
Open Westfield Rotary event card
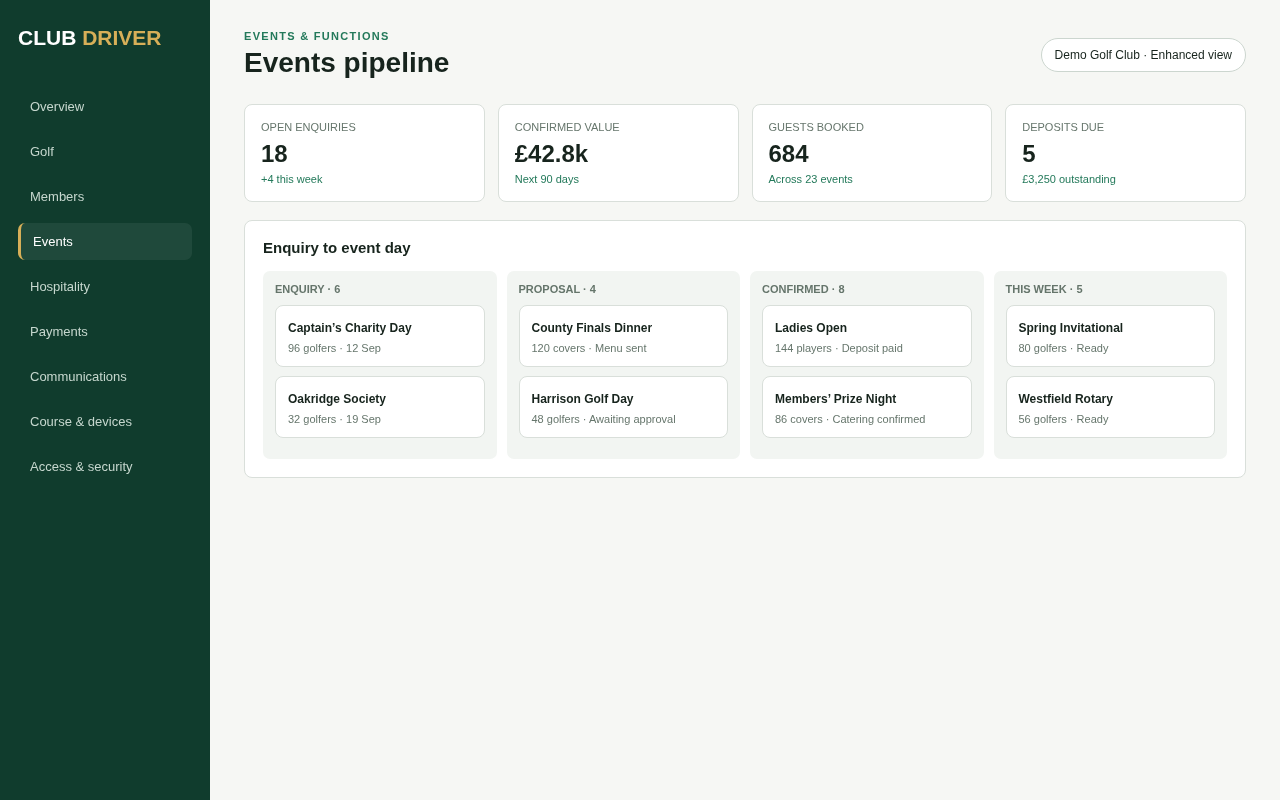pos(1110,407)
